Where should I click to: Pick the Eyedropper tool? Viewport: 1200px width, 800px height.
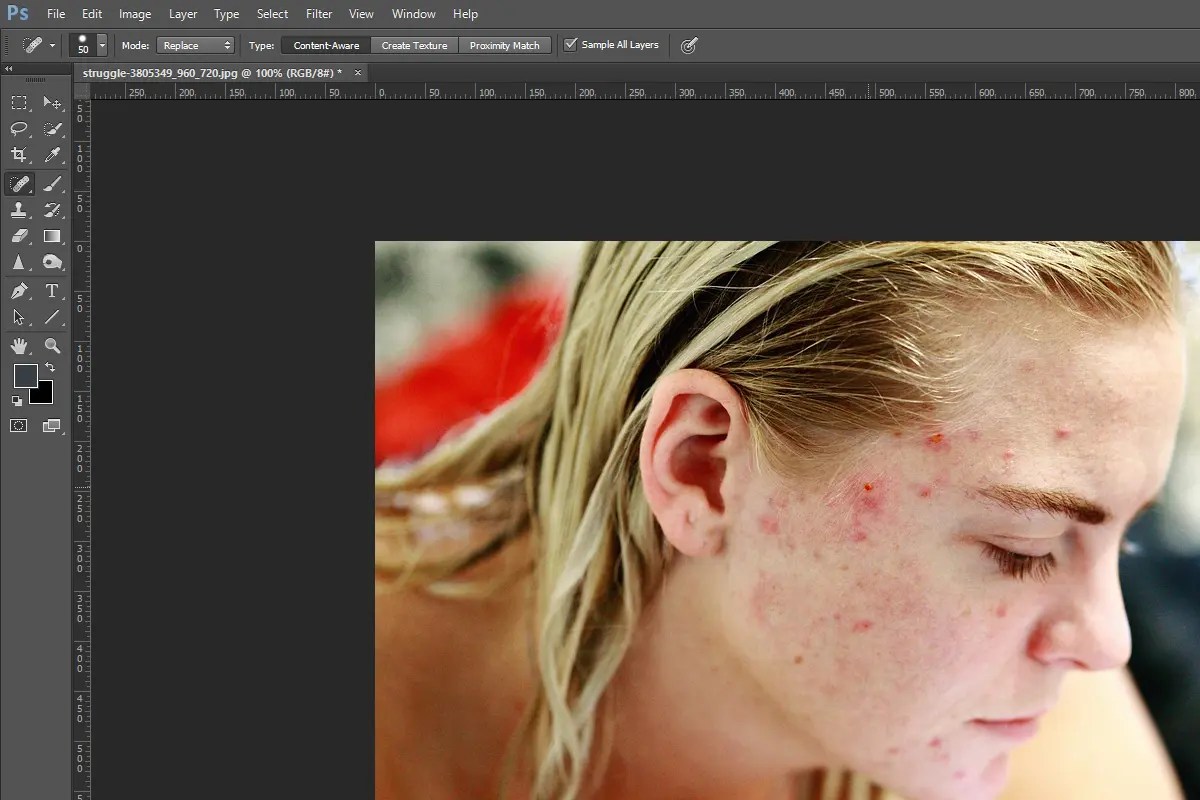point(52,155)
